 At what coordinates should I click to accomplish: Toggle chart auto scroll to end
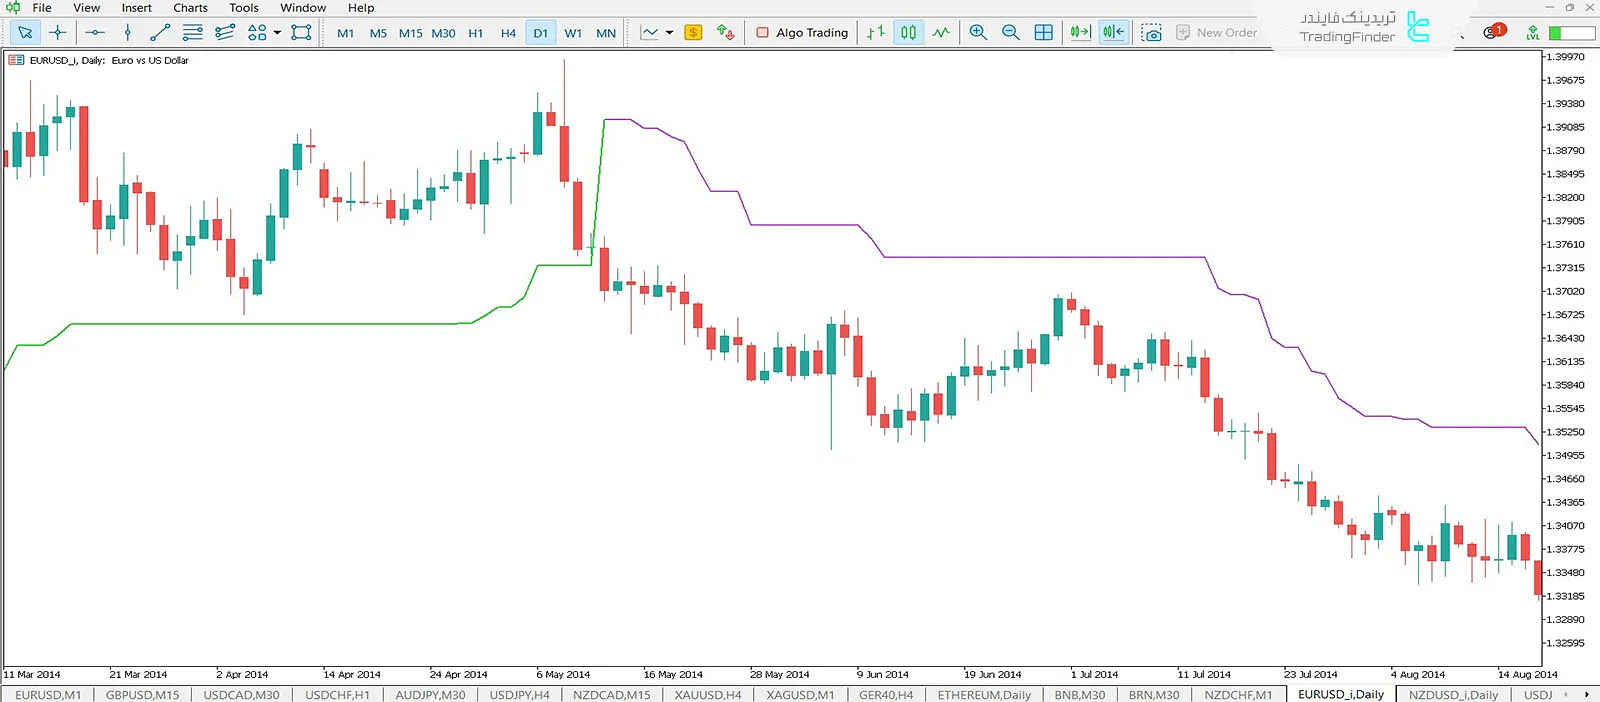click(1080, 33)
